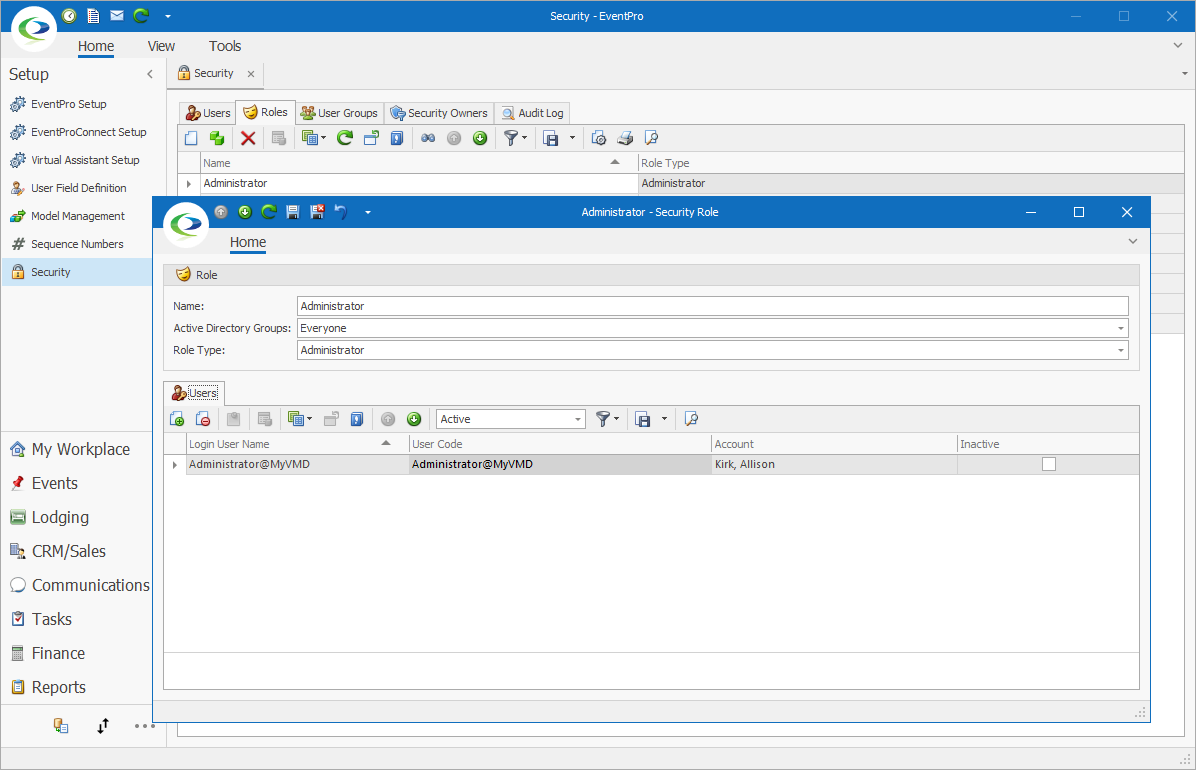Image resolution: width=1196 pixels, height=770 pixels.
Task: Click green down arrow in role Users toolbar
Action: tap(414, 419)
